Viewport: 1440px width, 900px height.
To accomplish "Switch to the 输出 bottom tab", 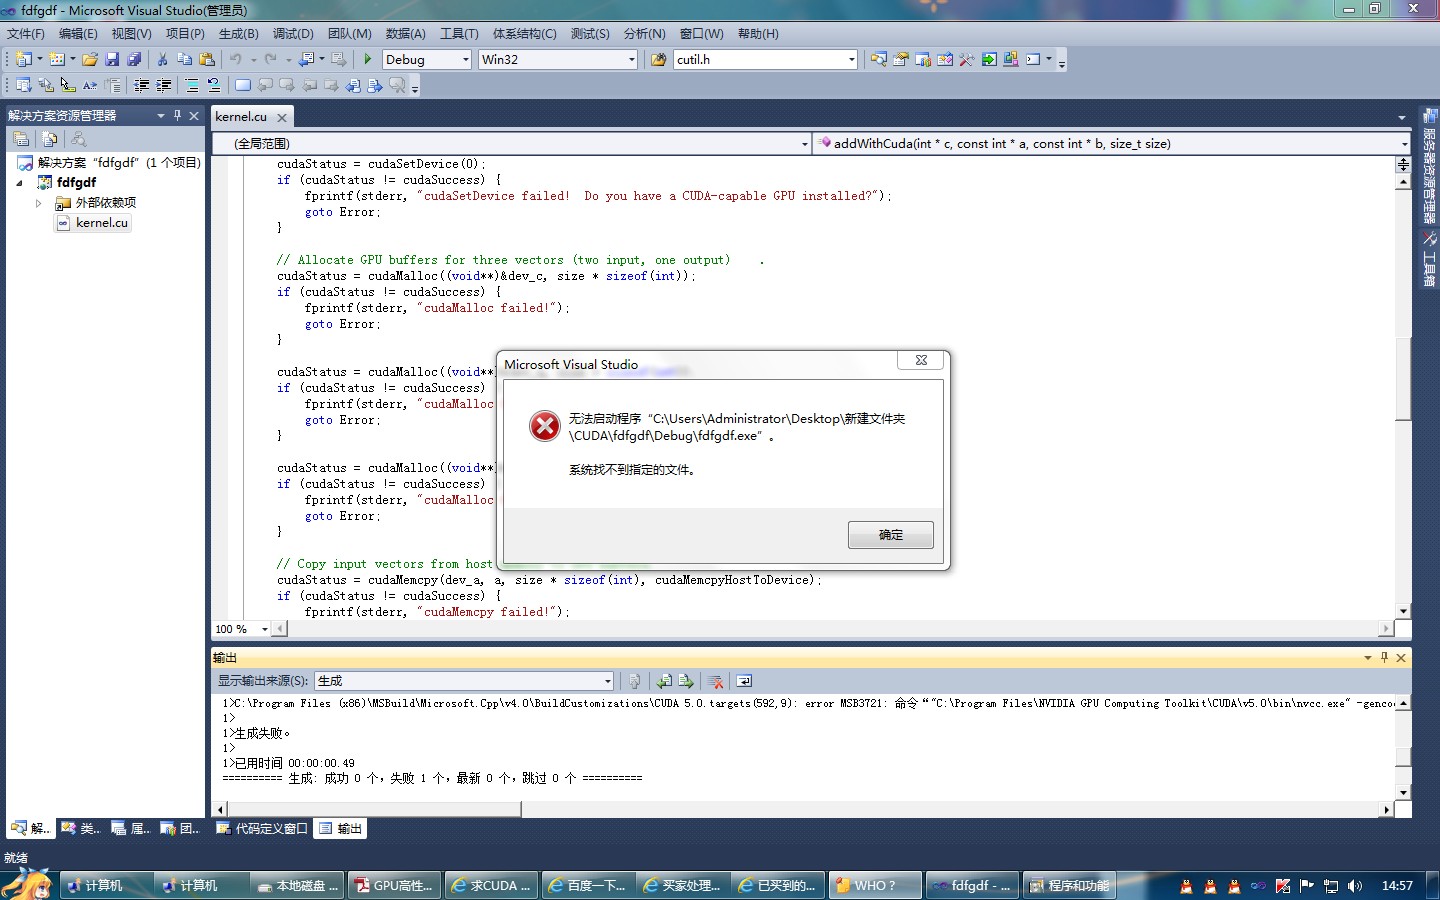I will pyautogui.click(x=340, y=829).
